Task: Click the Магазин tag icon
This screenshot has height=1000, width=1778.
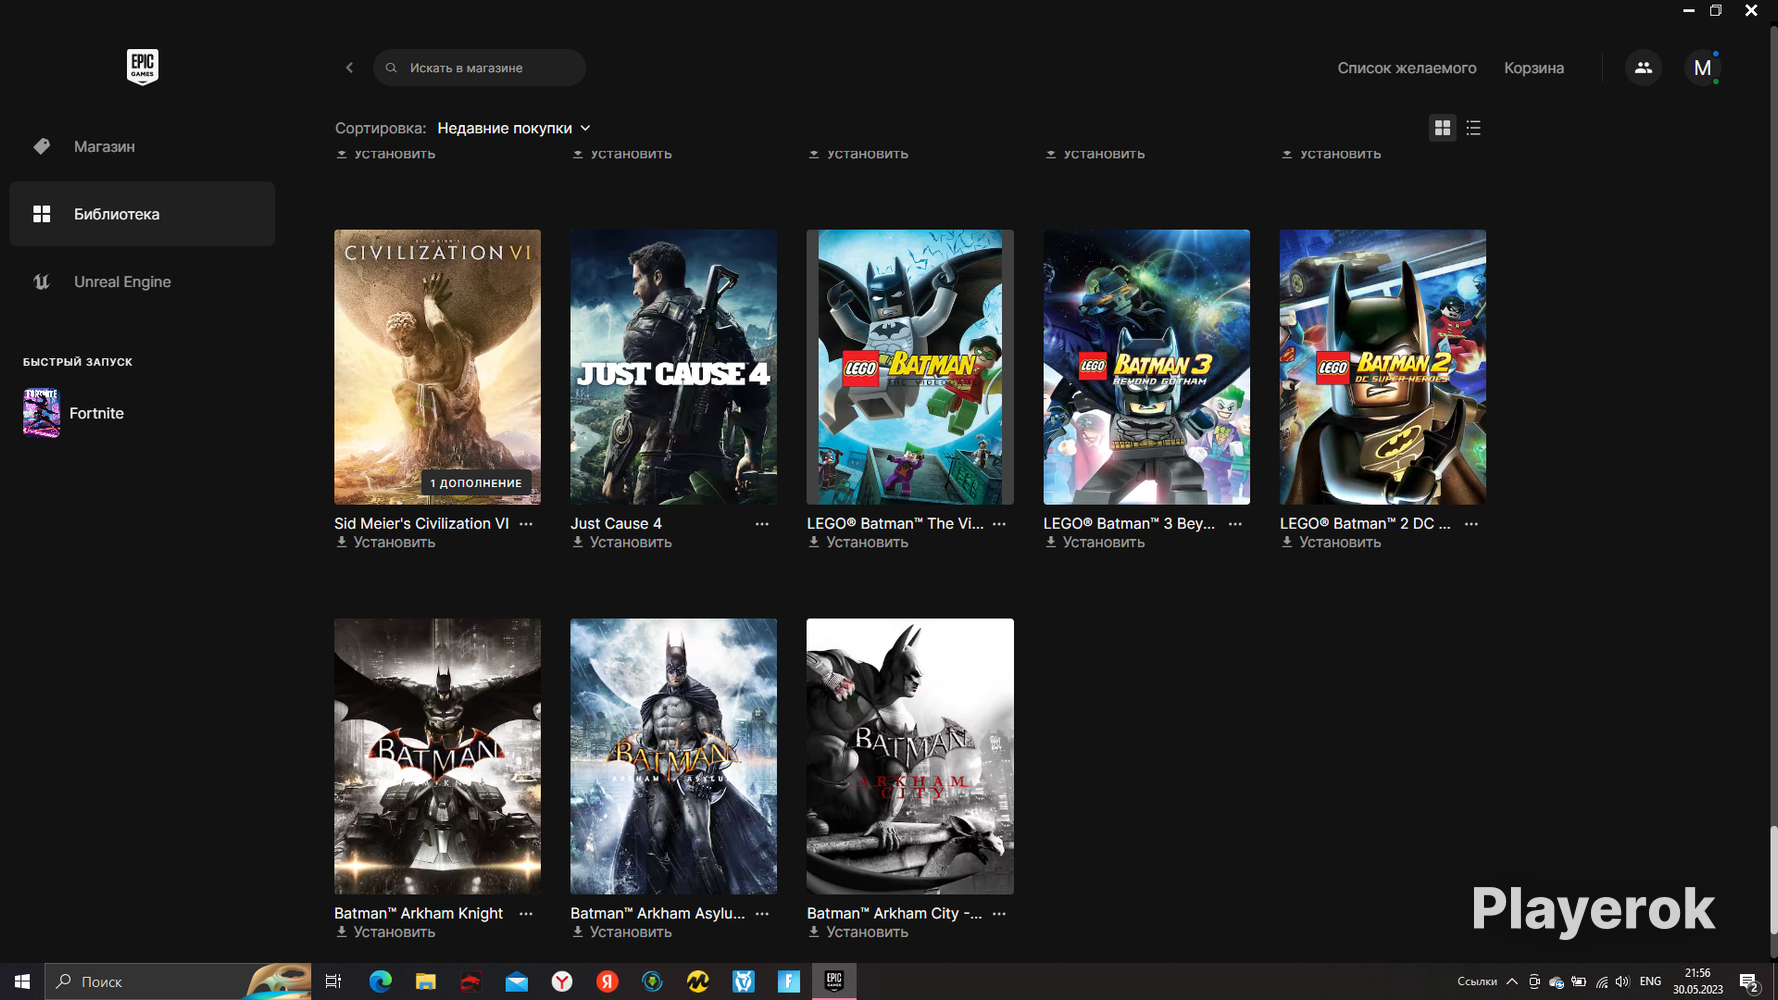Action: 41,146
